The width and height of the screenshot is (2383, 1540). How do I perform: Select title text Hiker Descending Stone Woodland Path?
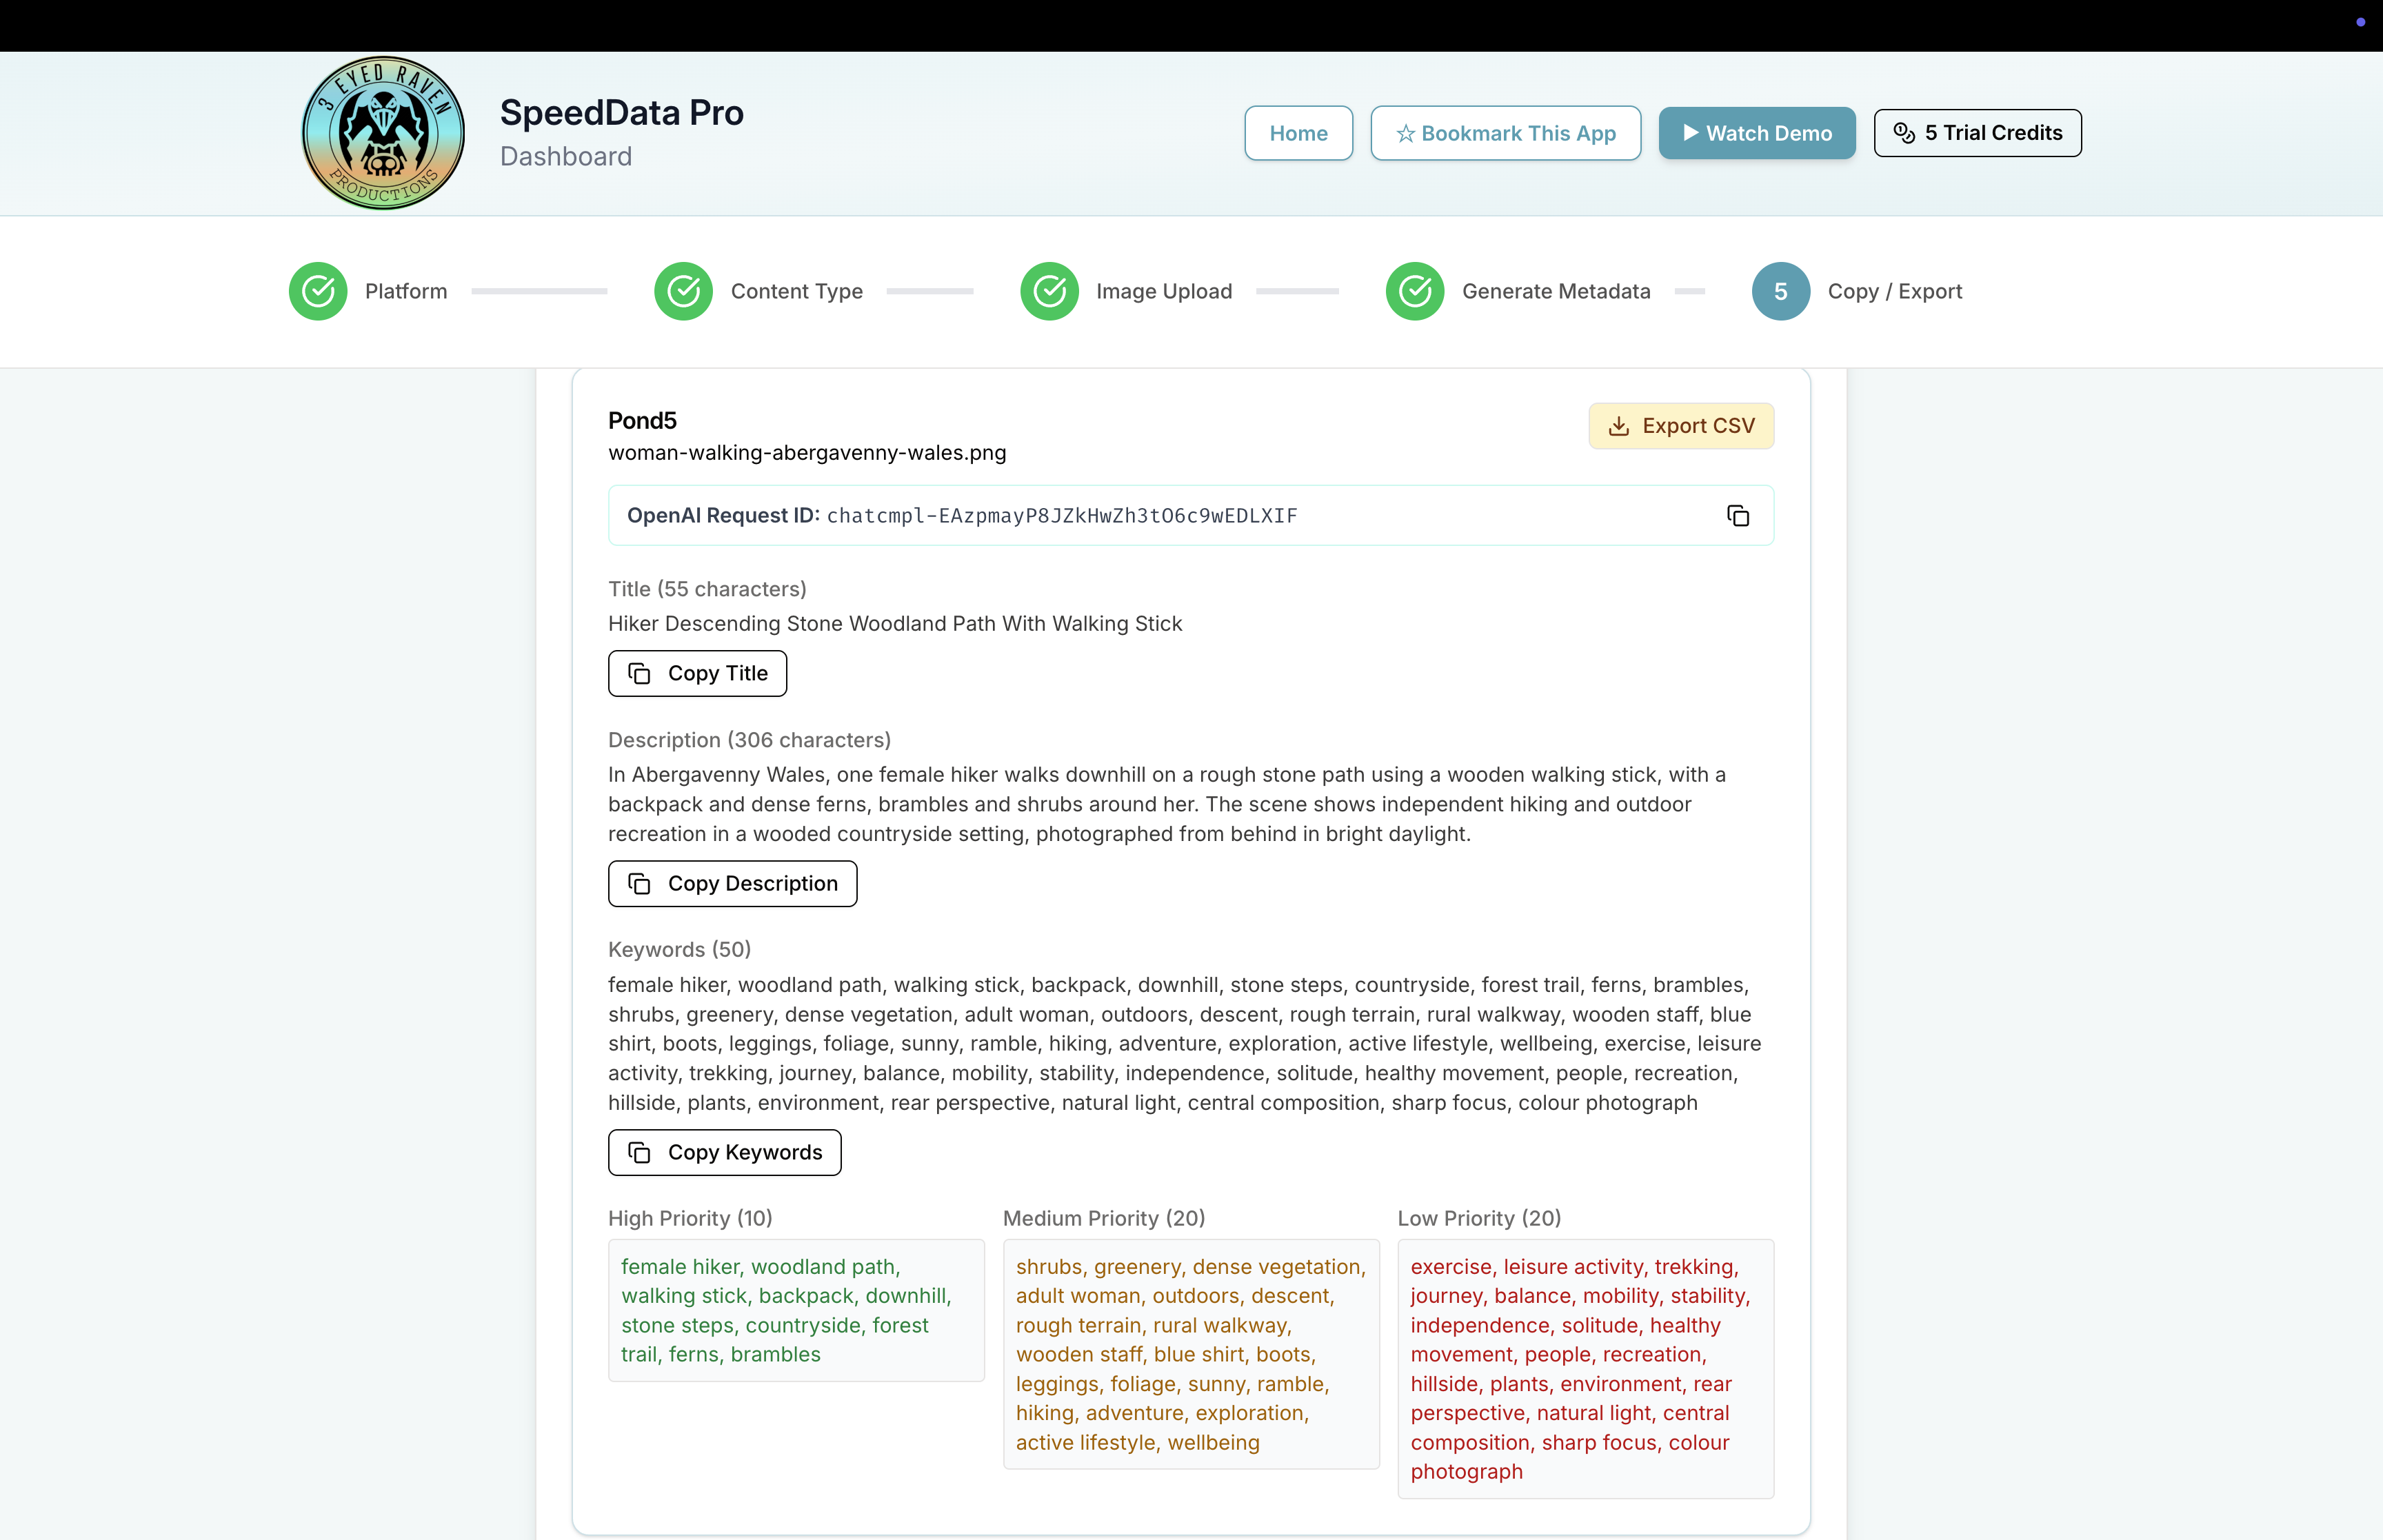pyautogui.click(x=895, y=624)
